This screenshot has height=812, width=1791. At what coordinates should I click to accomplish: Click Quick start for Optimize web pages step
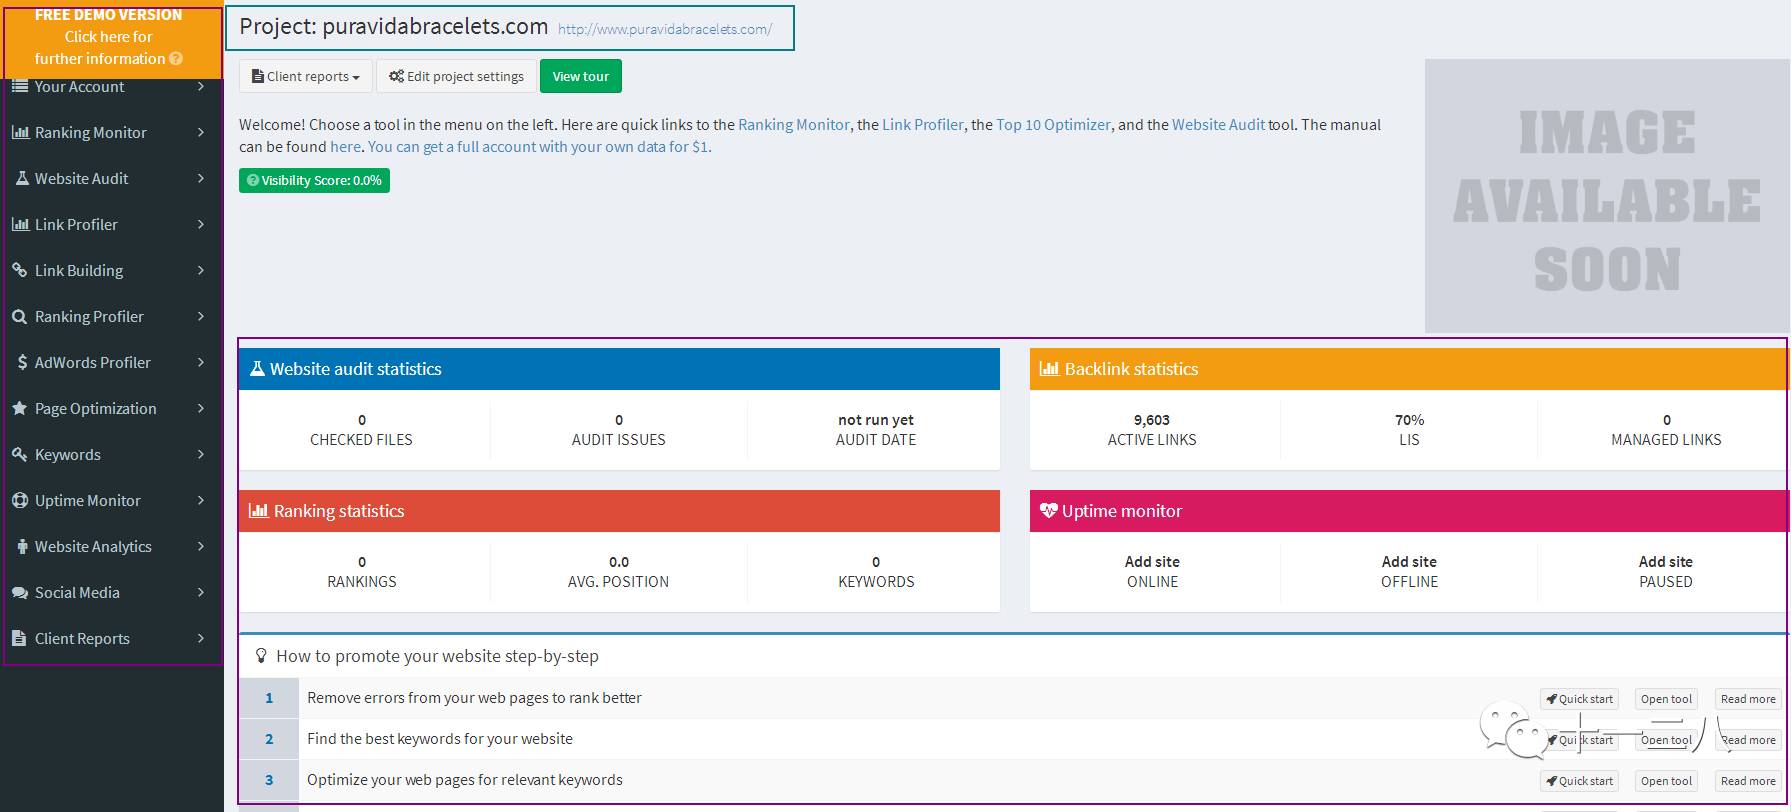1579,781
